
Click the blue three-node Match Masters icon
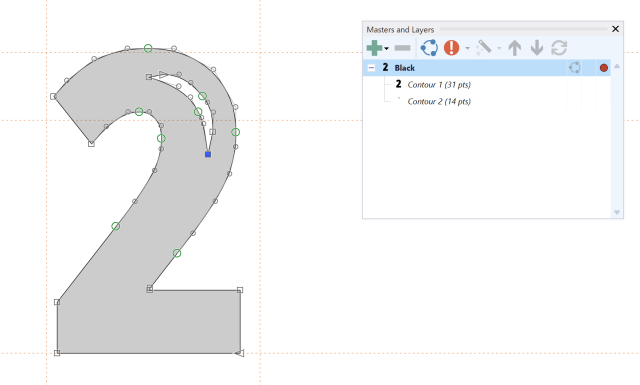point(429,48)
